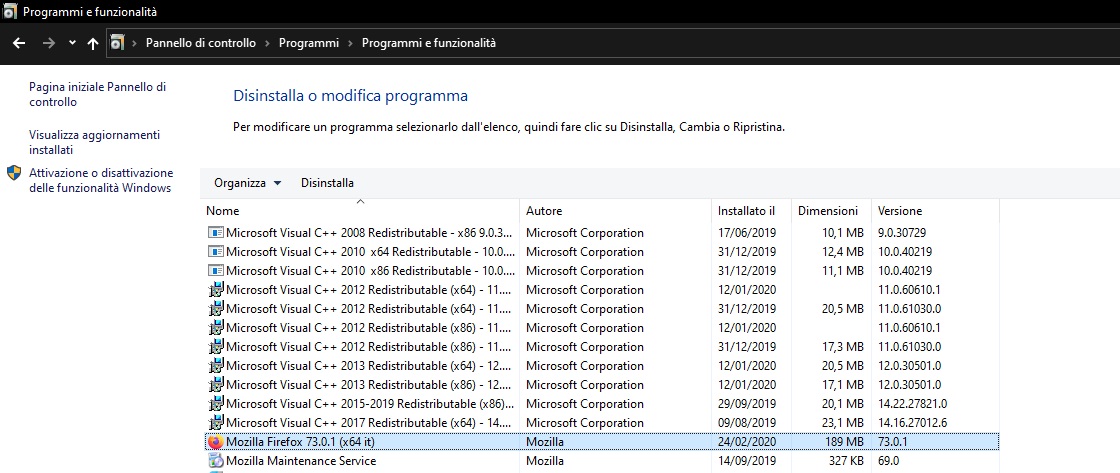Image resolution: width=1120 pixels, height=473 pixels.
Task: Open the recent locations dropdown arrow
Action: coord(72,43)
